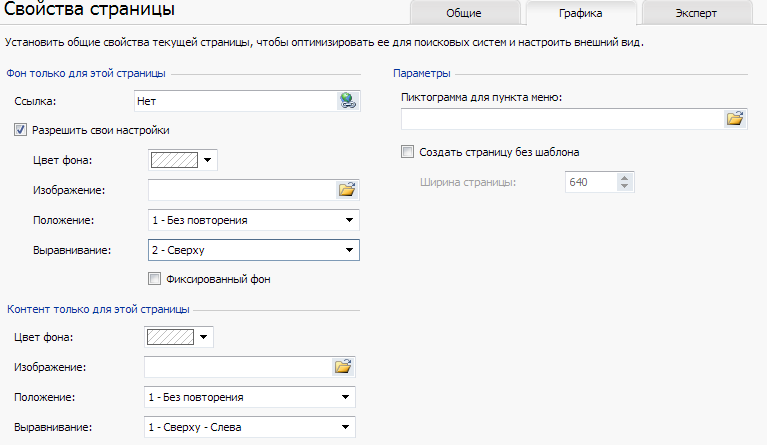The image size is (767, 445).
Task: Increase Ширина страницы with spinner up arrow
Action: [x=624, y=178]
